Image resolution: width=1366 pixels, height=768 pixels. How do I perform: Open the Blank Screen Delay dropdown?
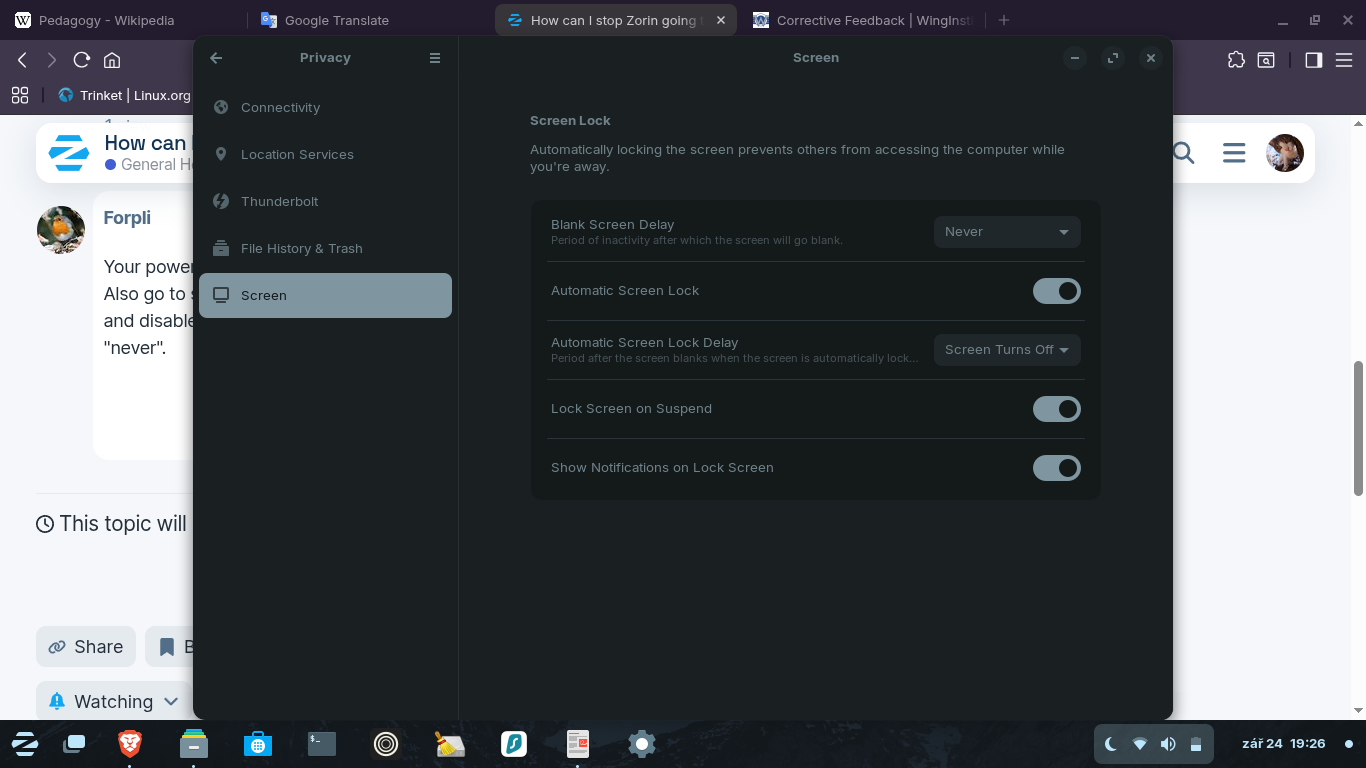[x=1006, y=232]
